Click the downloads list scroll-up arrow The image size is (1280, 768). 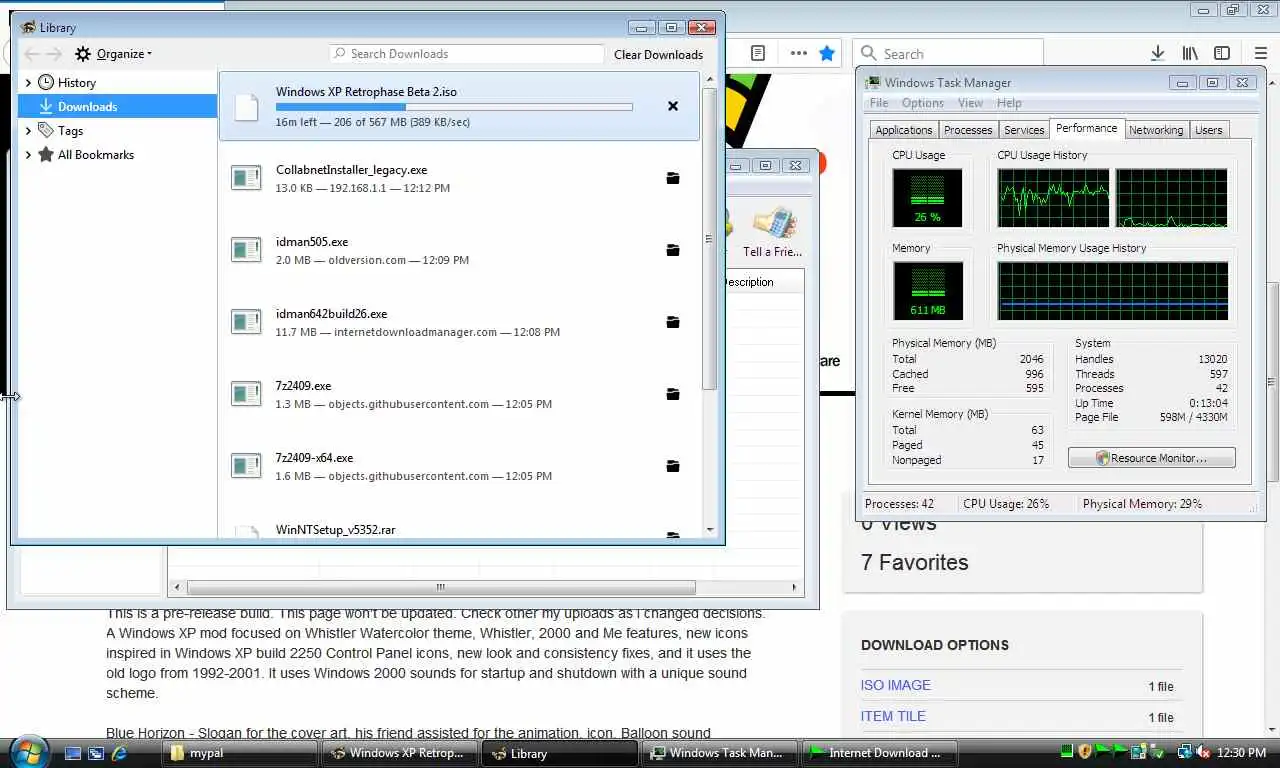coord(710,78)
